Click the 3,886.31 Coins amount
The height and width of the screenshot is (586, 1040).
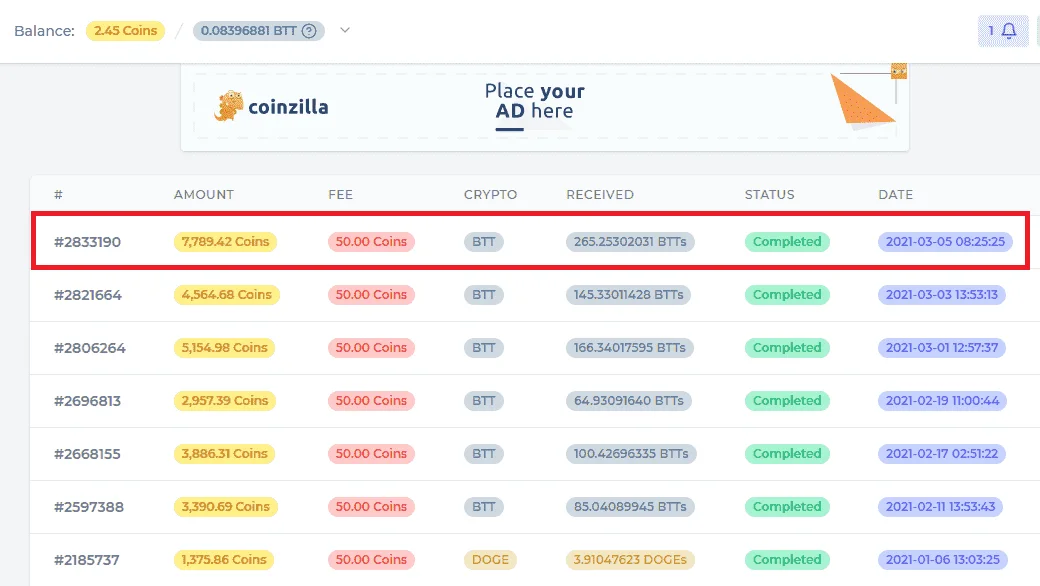[224, 453]
